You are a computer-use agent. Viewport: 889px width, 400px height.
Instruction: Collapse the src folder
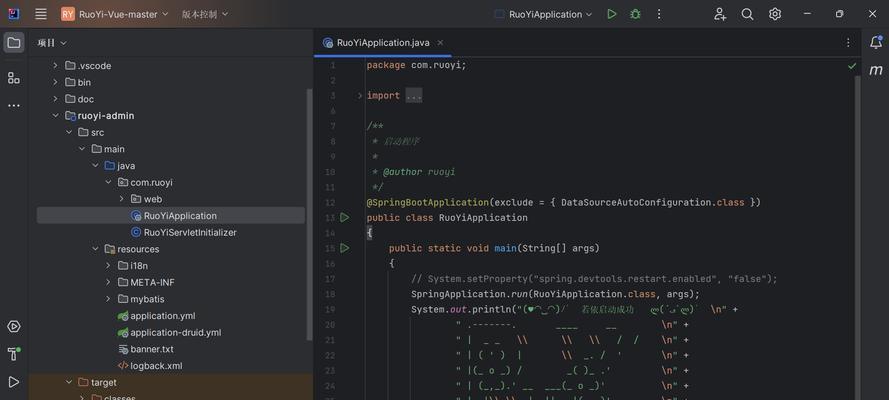coord(69,133)
